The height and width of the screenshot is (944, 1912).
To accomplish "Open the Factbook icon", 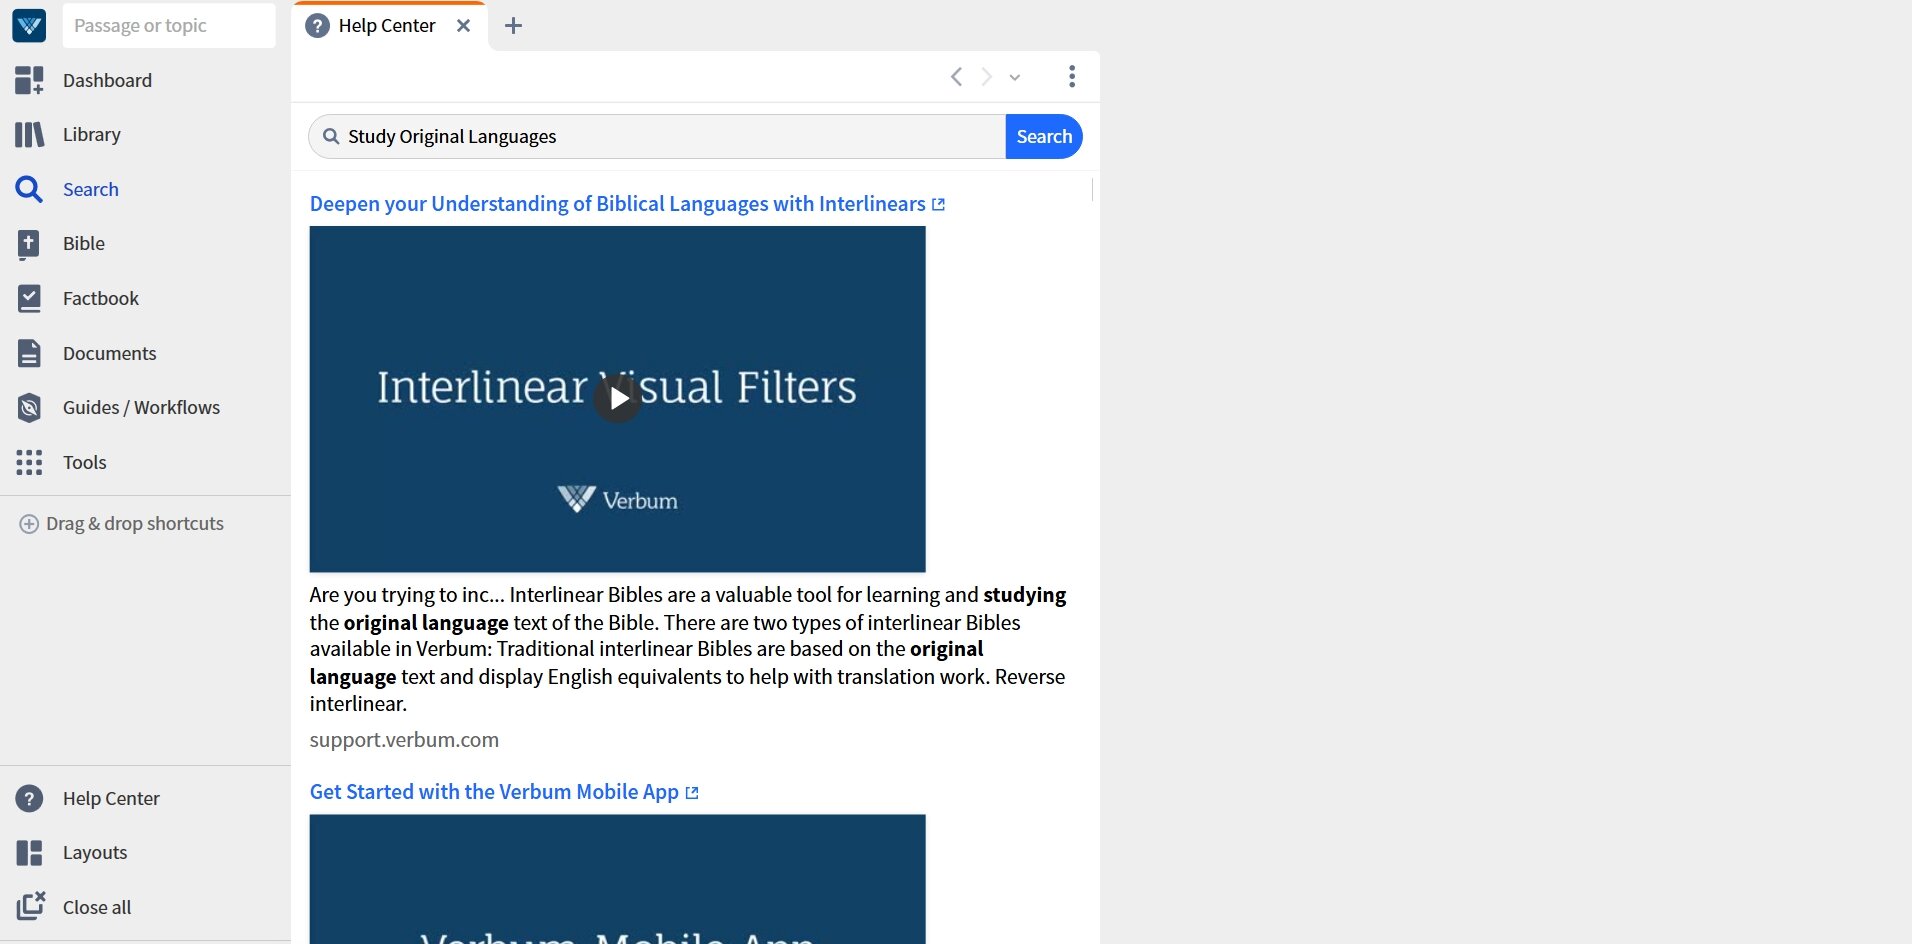I will pyautogui.click(x=29, y=298).
